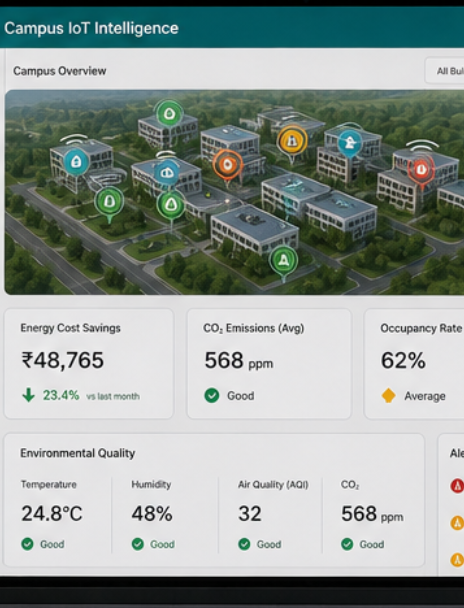This screenshot has width=464, height=608.
Task: Click the 62% occupancy value
Action: pyautogui.click(x=403, y=361)
